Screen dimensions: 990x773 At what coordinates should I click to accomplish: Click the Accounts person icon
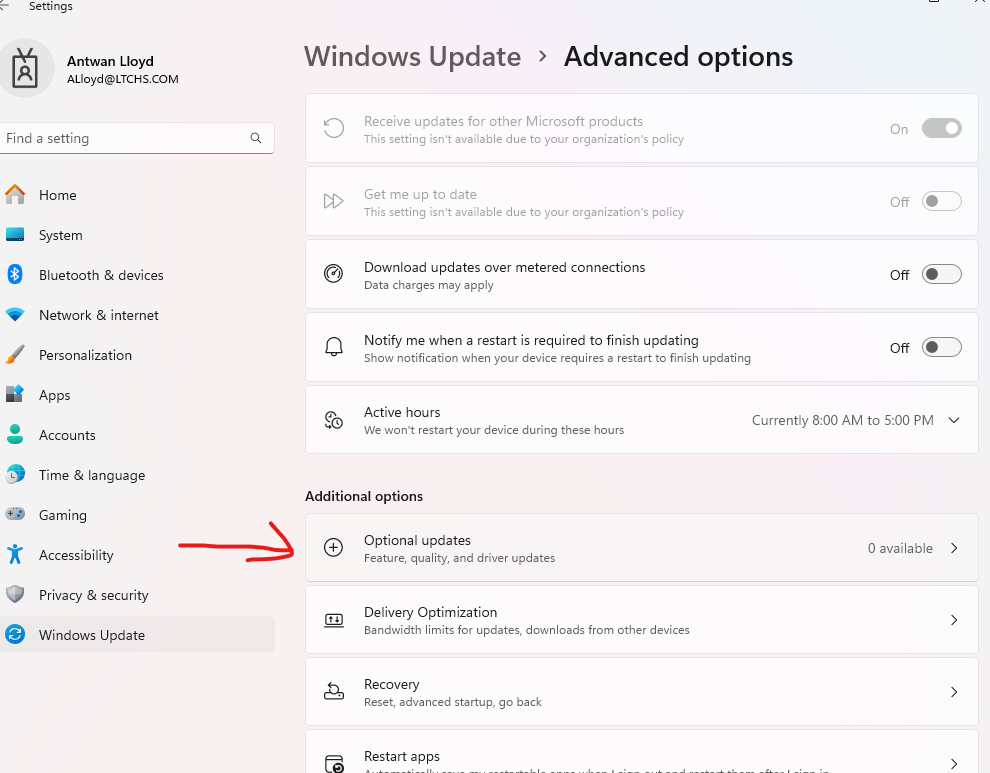[x=15, y=434]
